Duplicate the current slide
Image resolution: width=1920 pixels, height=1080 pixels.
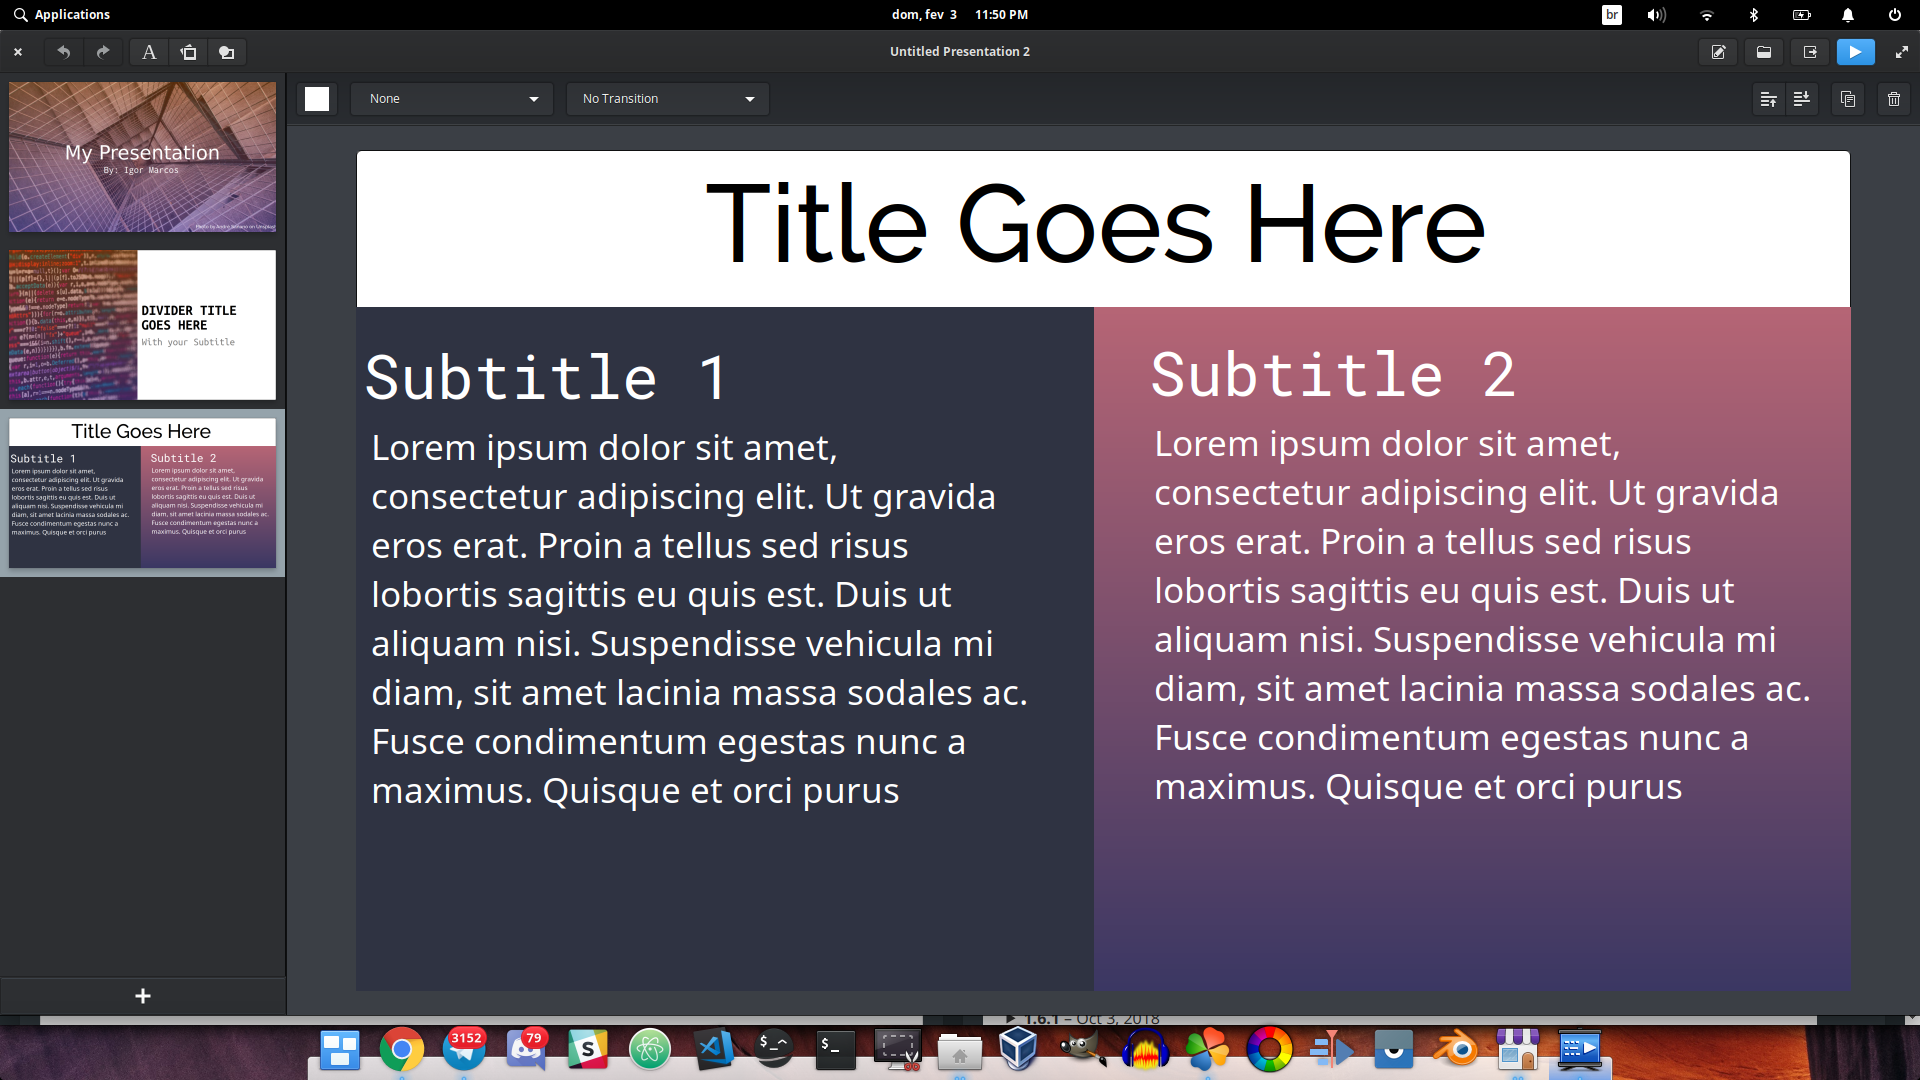pyautogui.click(x=1848, y=99)
